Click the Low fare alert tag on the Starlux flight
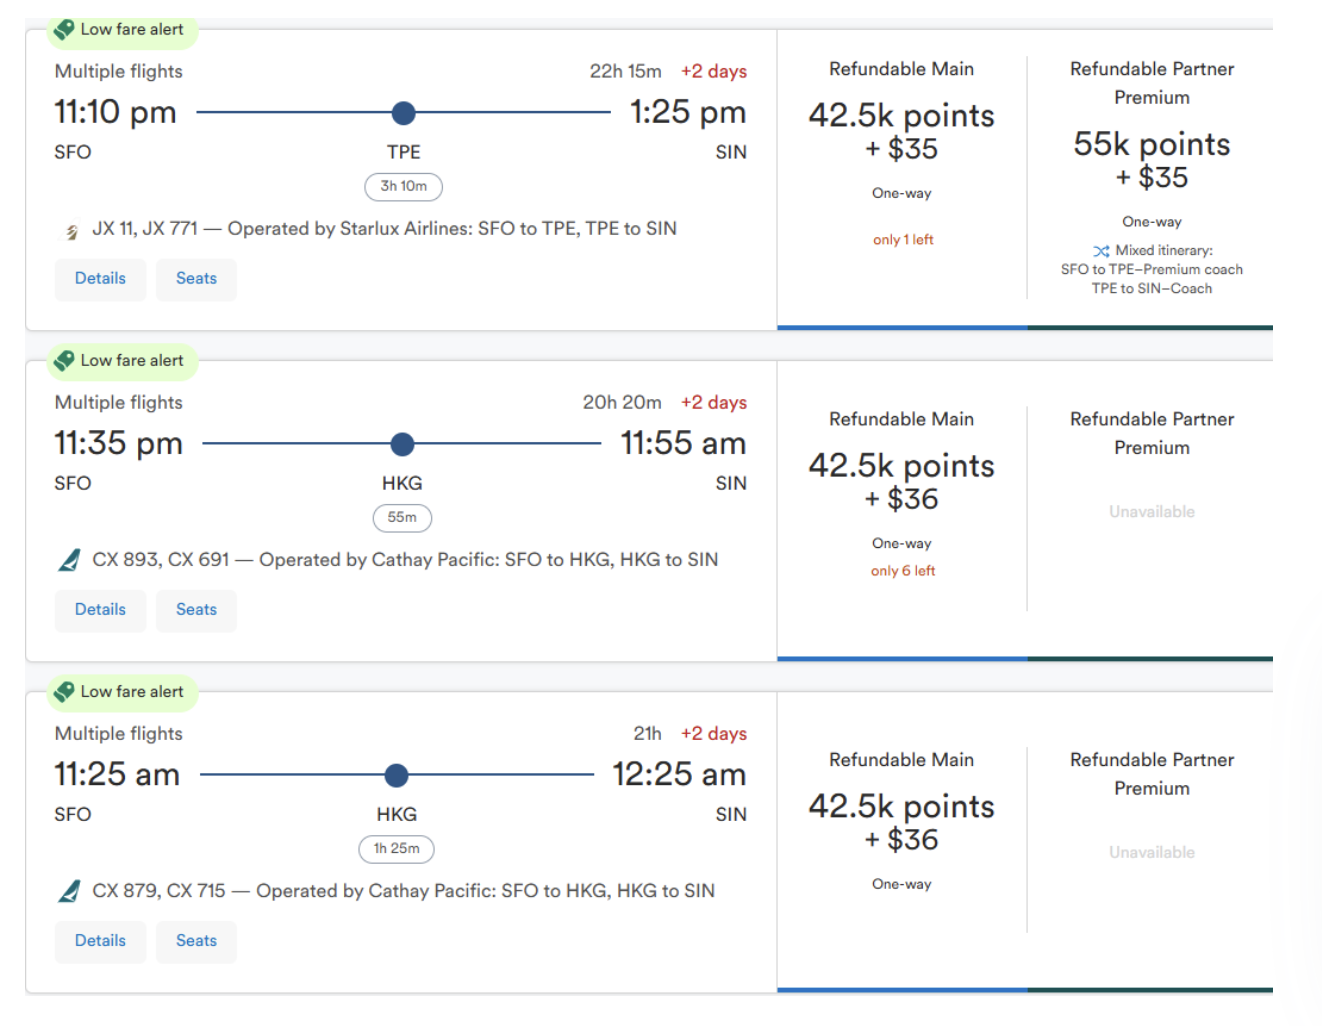1322x1026 pixels. pos(122,30)
